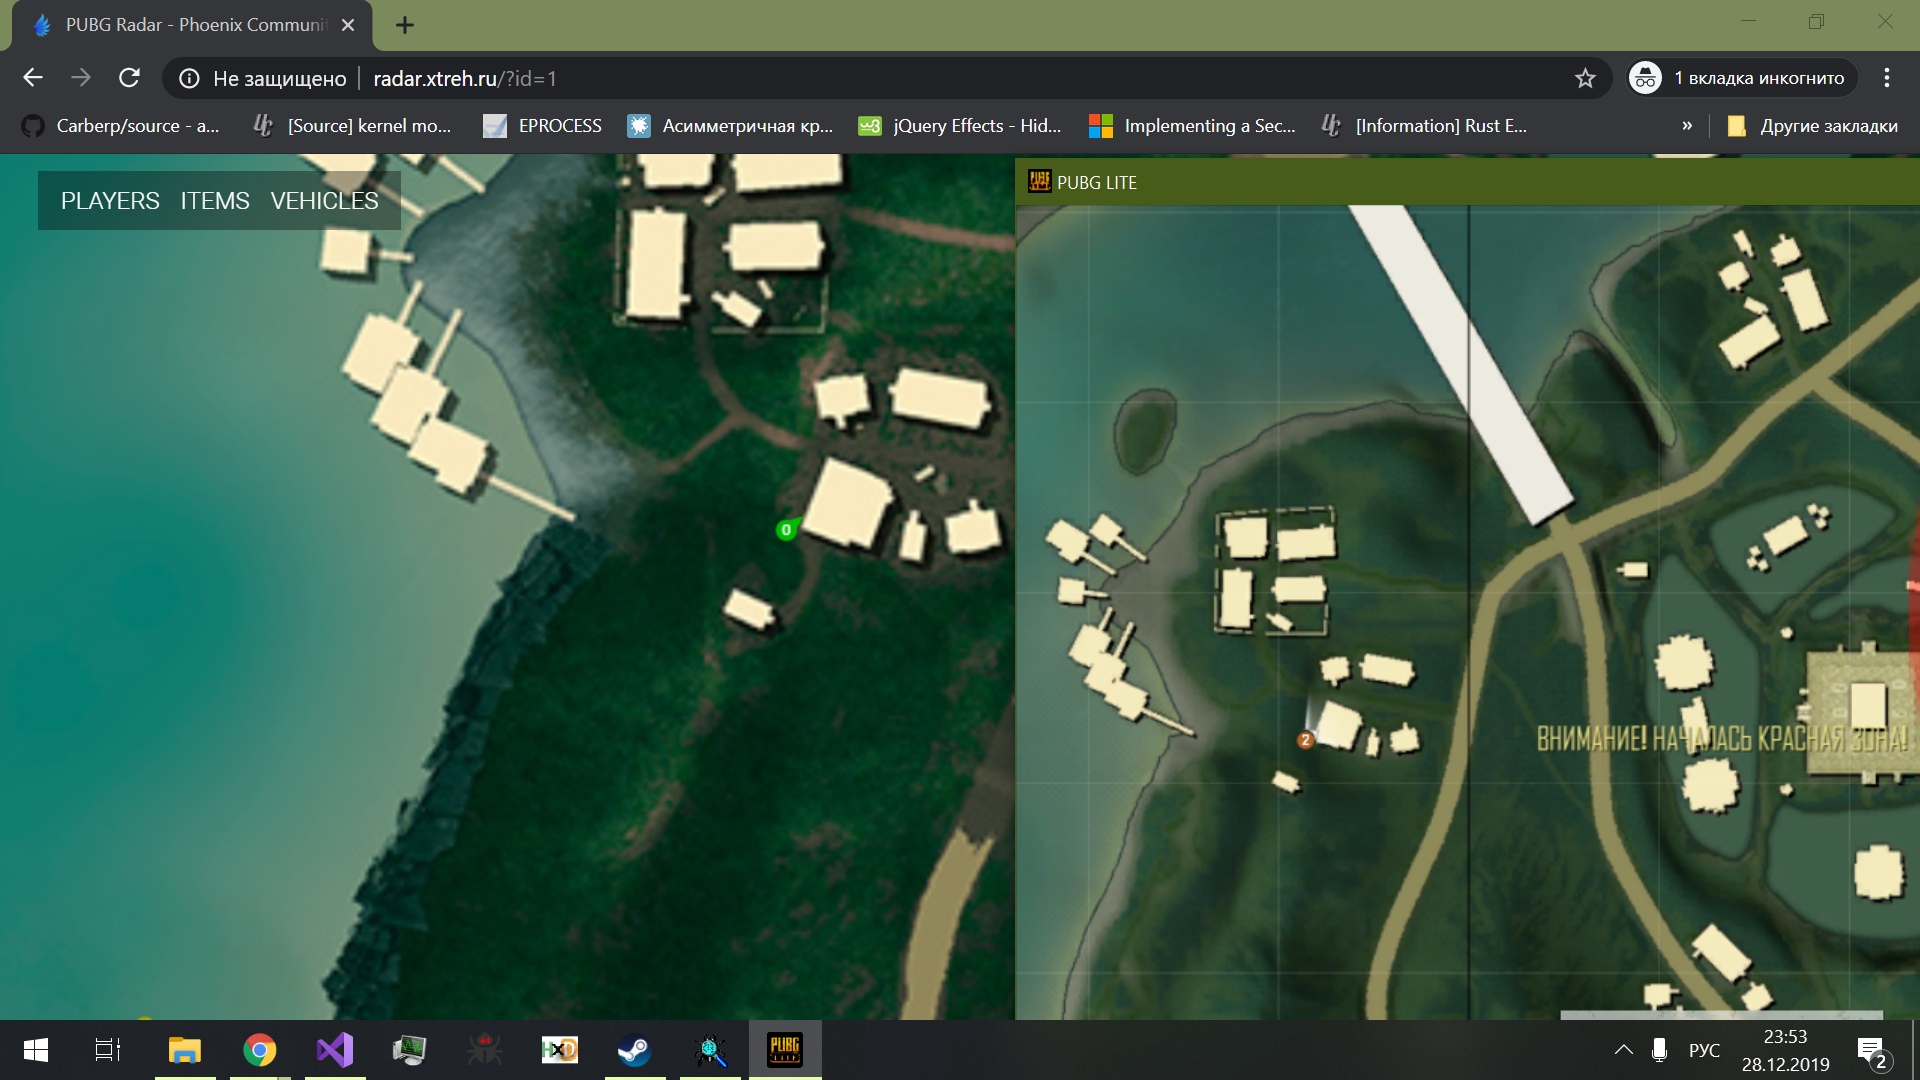This screenshot has width=1920, height=1080.
Task: Show hidden system tray icons
Action: pyautogui.click(x=1623, y=1050)
